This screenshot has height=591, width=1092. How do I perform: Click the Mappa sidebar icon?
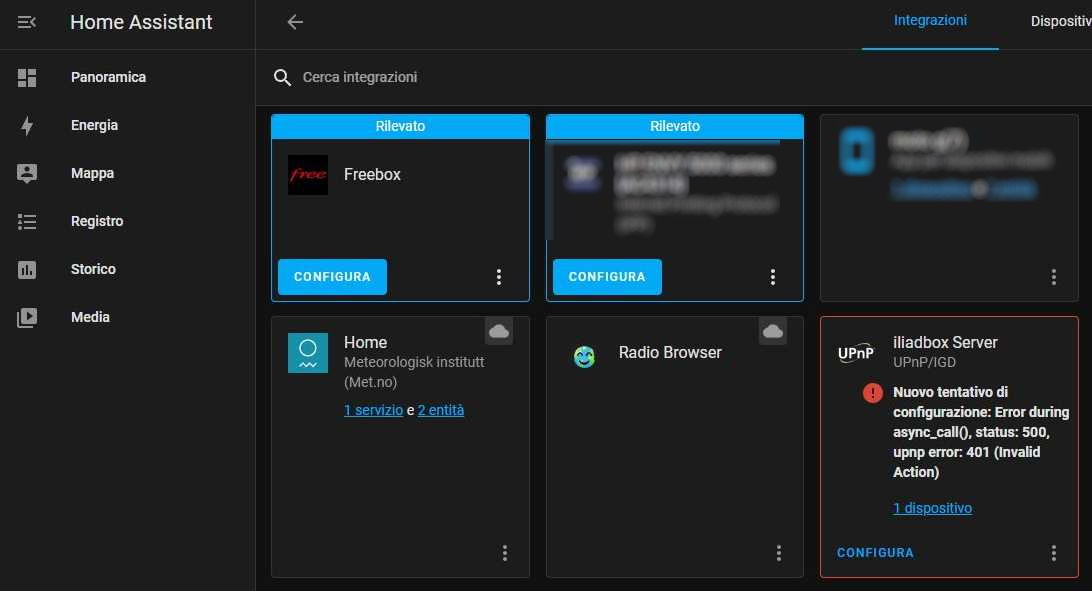point(27,173)
